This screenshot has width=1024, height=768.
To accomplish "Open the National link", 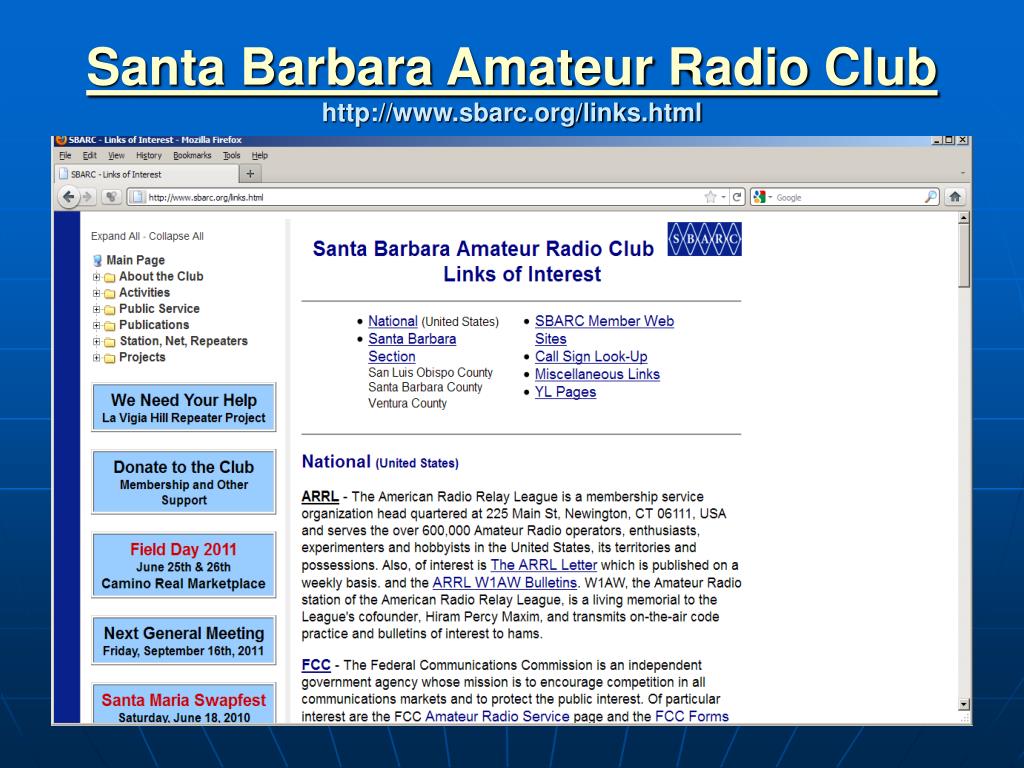I will (x=392, y=321).
